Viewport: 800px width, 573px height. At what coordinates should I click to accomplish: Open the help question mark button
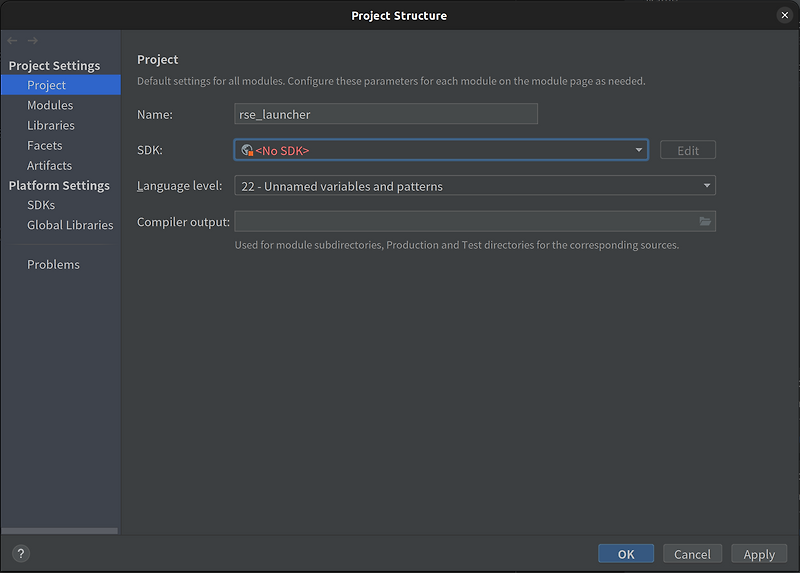tap(21, 553)
